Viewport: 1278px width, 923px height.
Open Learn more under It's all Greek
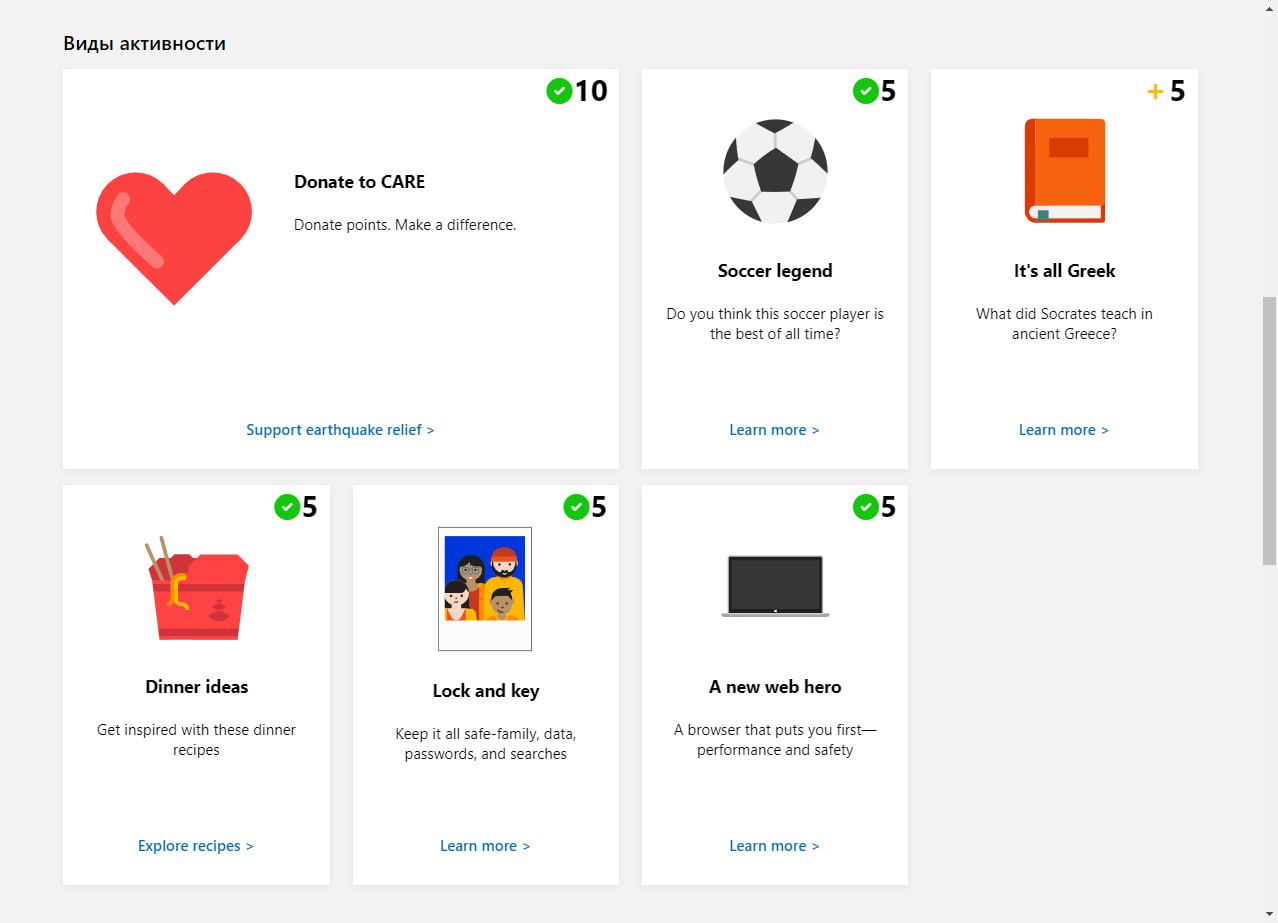pyautogui.click(x=1063, y=430)
